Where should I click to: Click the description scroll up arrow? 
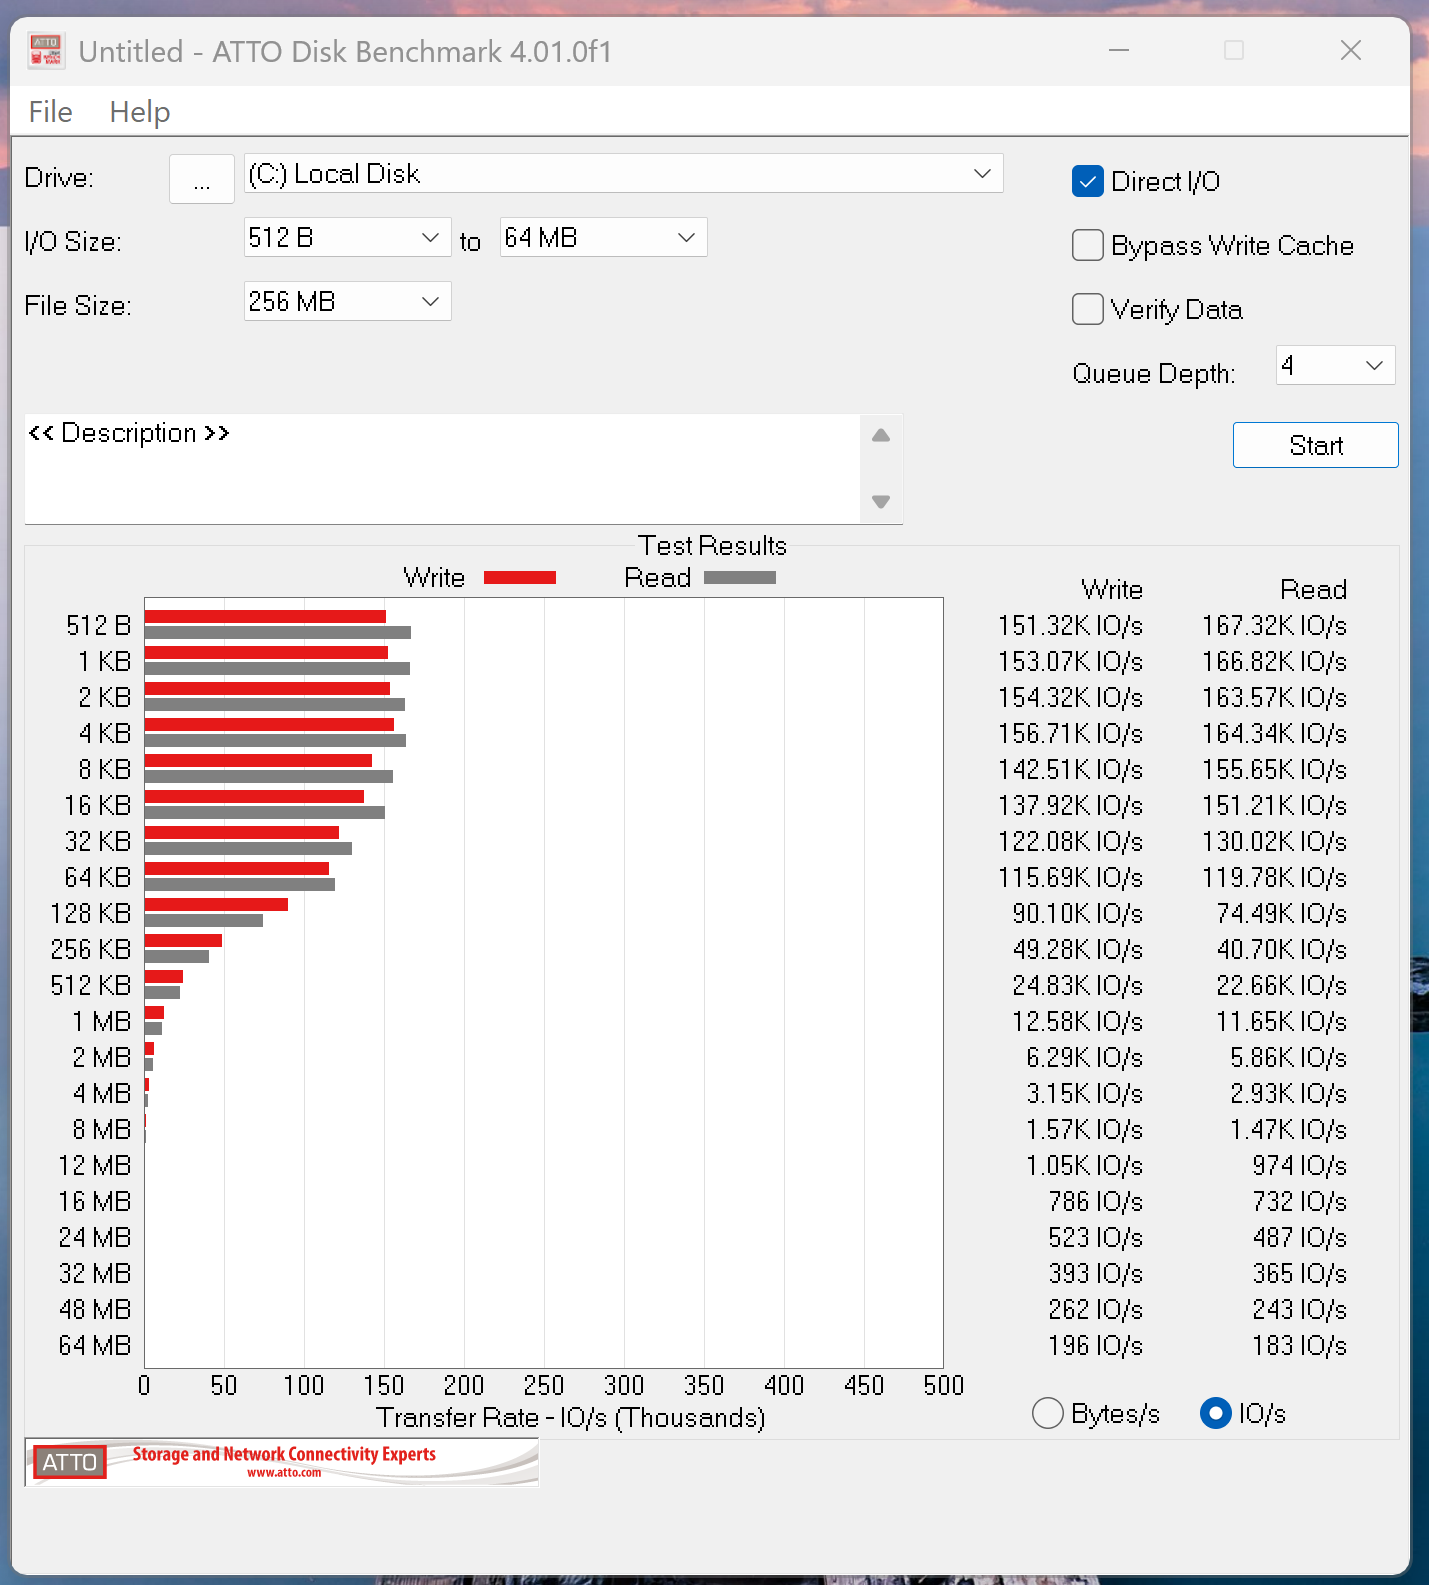click(x=881, y=435)
